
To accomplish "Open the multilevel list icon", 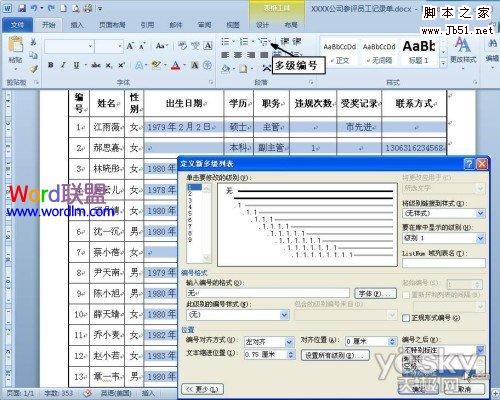I will 263,42.
